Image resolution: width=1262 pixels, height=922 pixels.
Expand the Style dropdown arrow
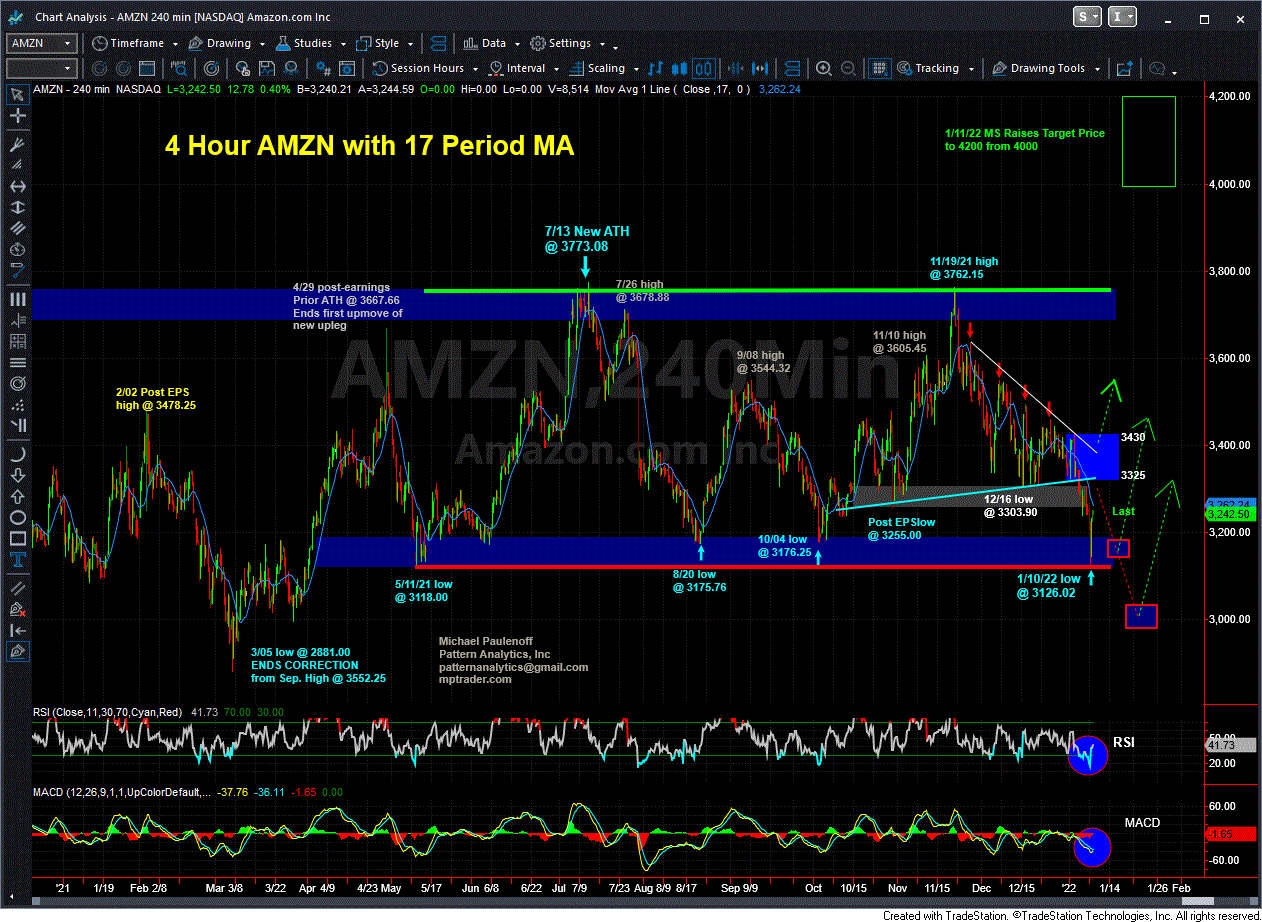tap(410, 44)
